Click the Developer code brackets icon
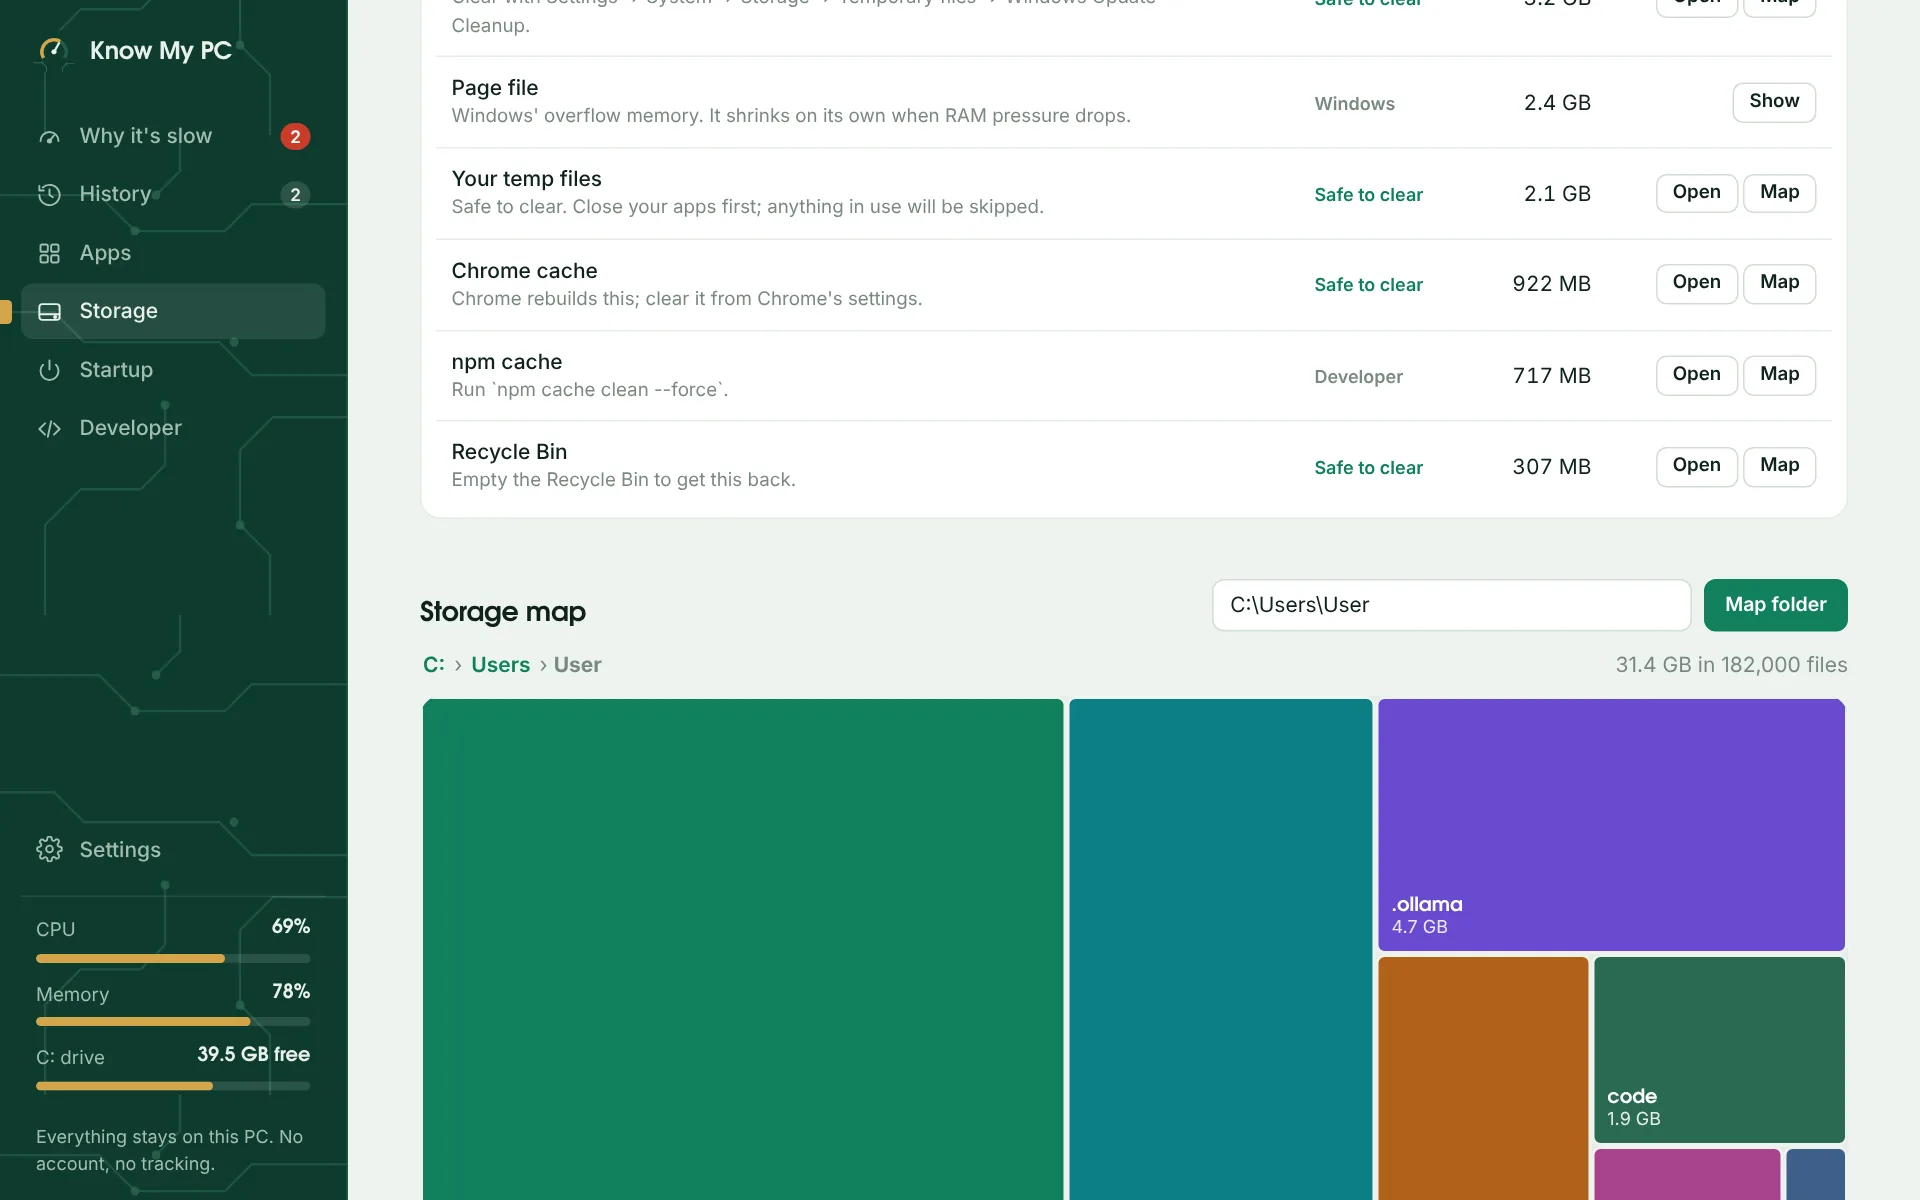Screen dimensions: 1920x1200 49,429
